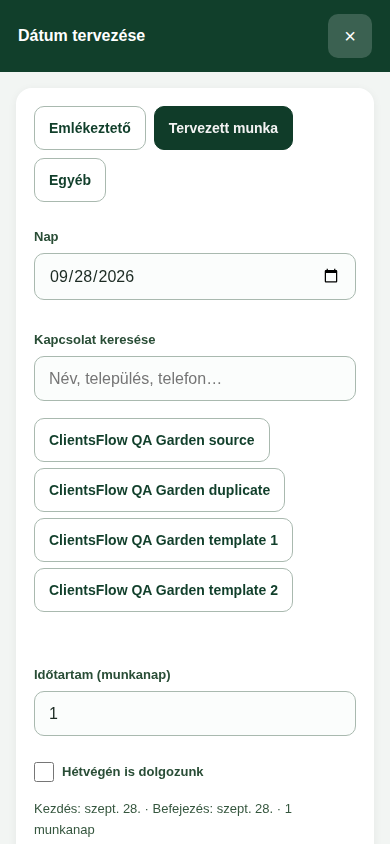The height and width of the screenshot is (844, 390).
Task: Click the Dátum tervezése heading
Action: pyautogui.click(x=82, y=36)
